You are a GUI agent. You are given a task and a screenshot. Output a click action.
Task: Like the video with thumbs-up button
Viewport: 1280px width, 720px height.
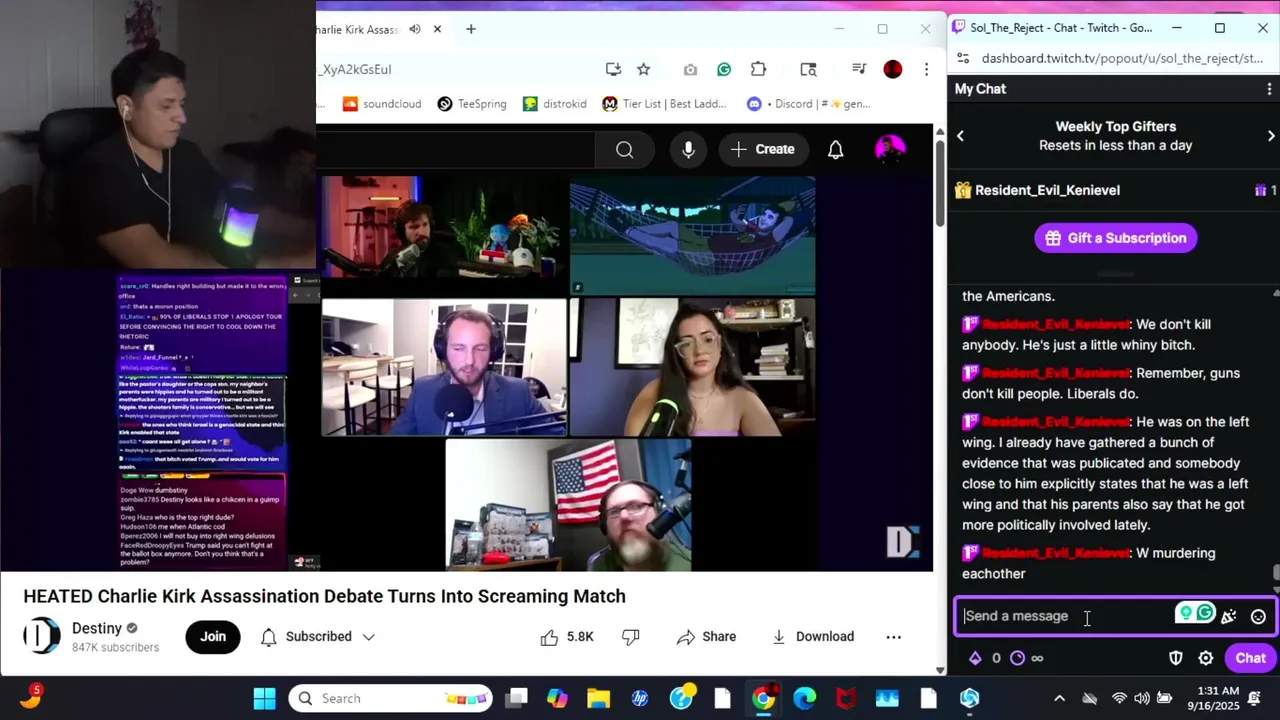coord(567,637)
